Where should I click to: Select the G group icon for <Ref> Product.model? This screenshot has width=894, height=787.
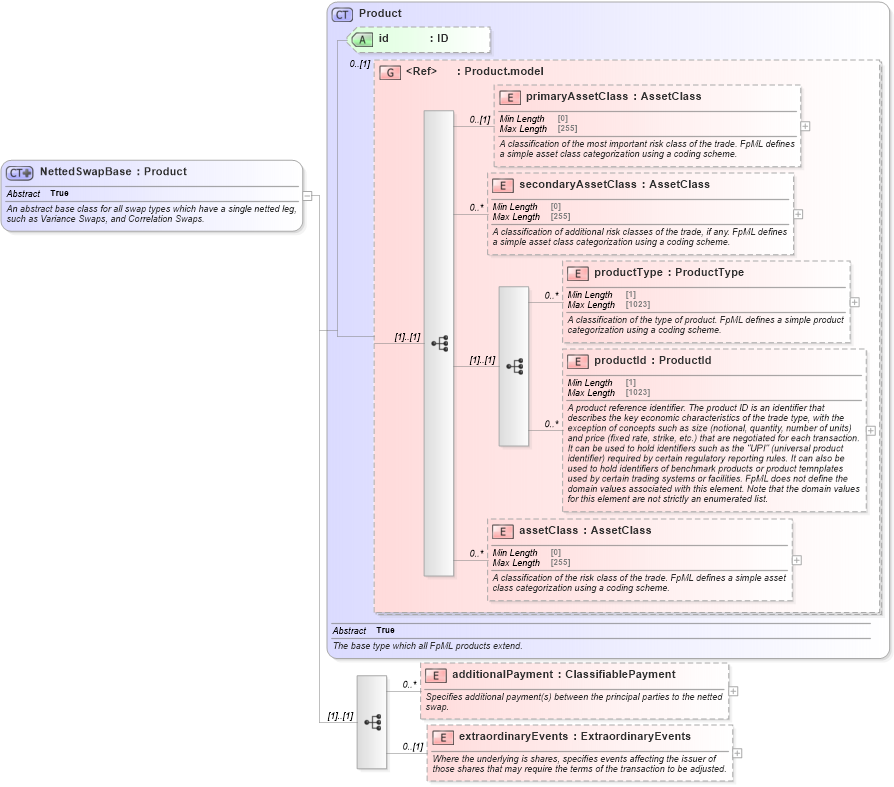[389, 71]
